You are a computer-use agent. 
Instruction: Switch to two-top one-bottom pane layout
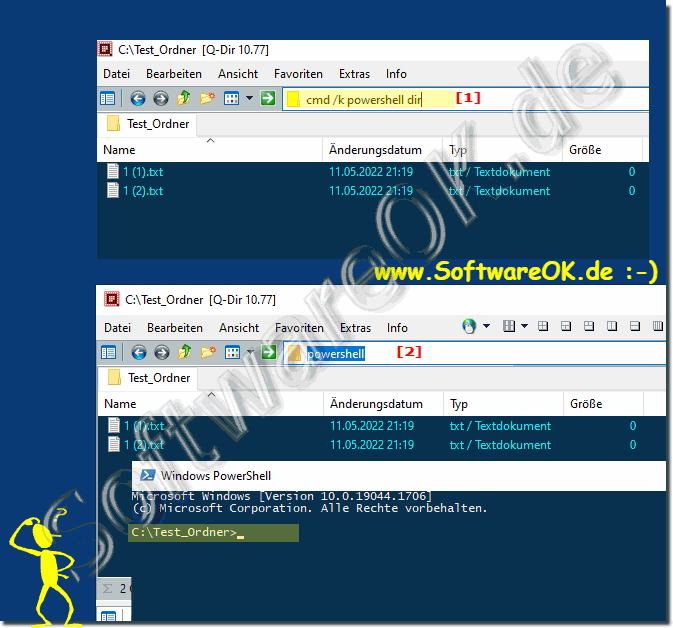click(x=589, y=326)
